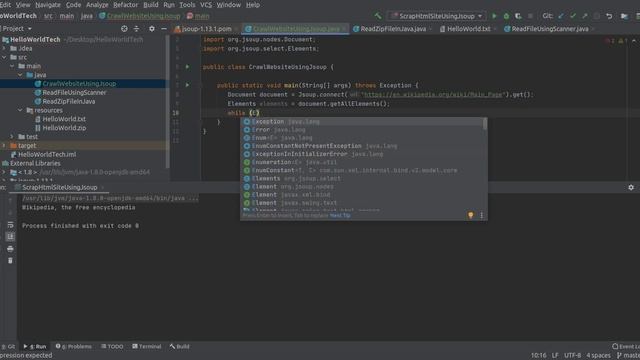
Task: Open the Analyze menu
Action: [97, 5]
